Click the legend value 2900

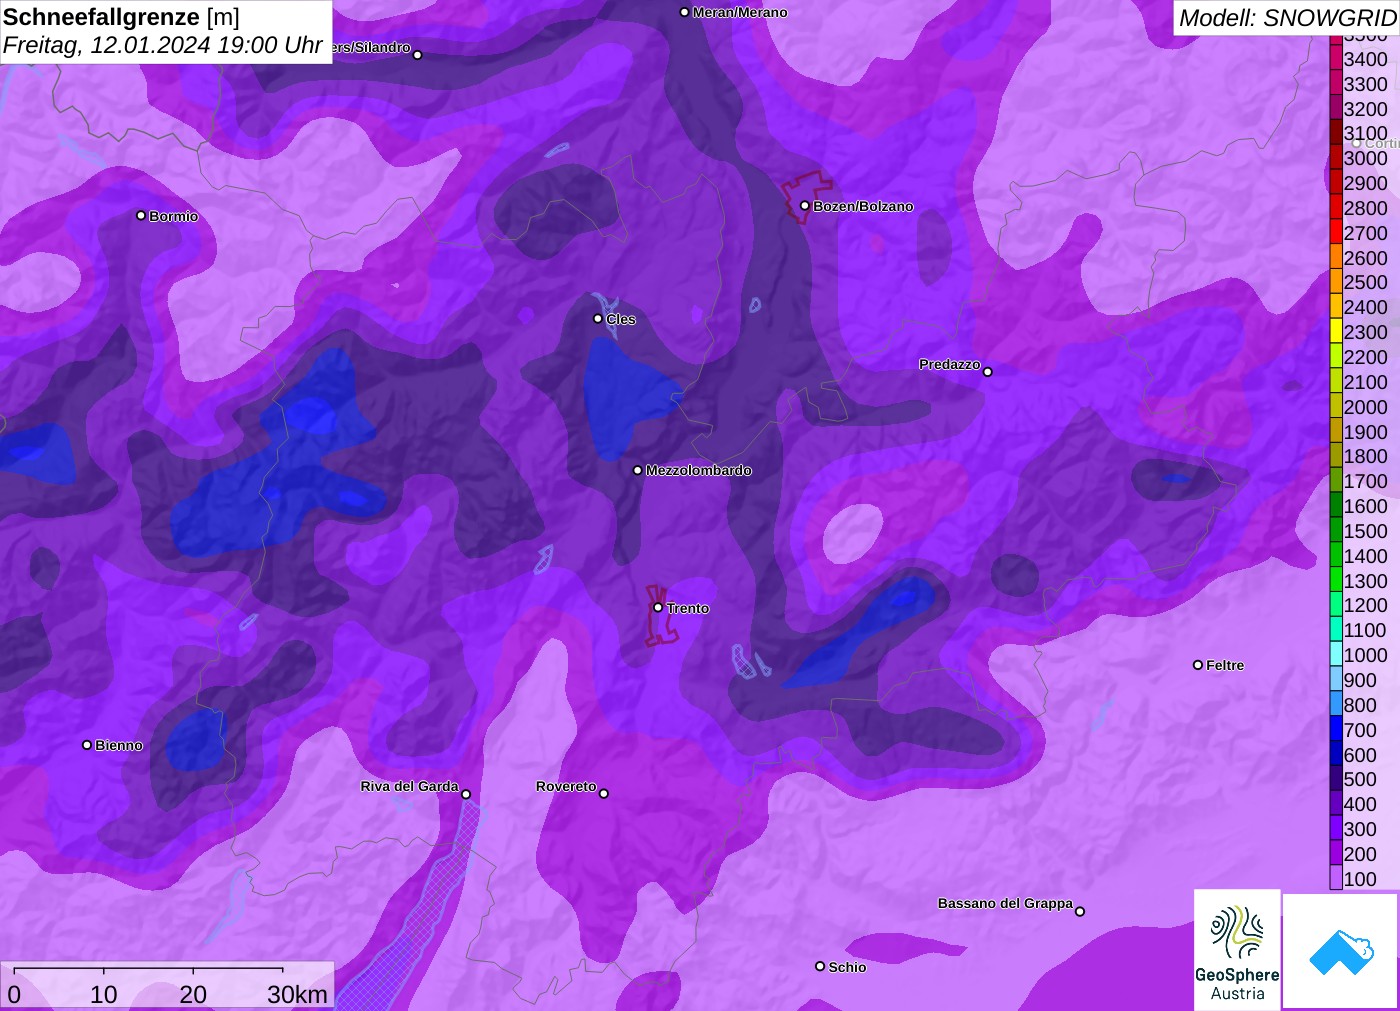click(1365, 183)
